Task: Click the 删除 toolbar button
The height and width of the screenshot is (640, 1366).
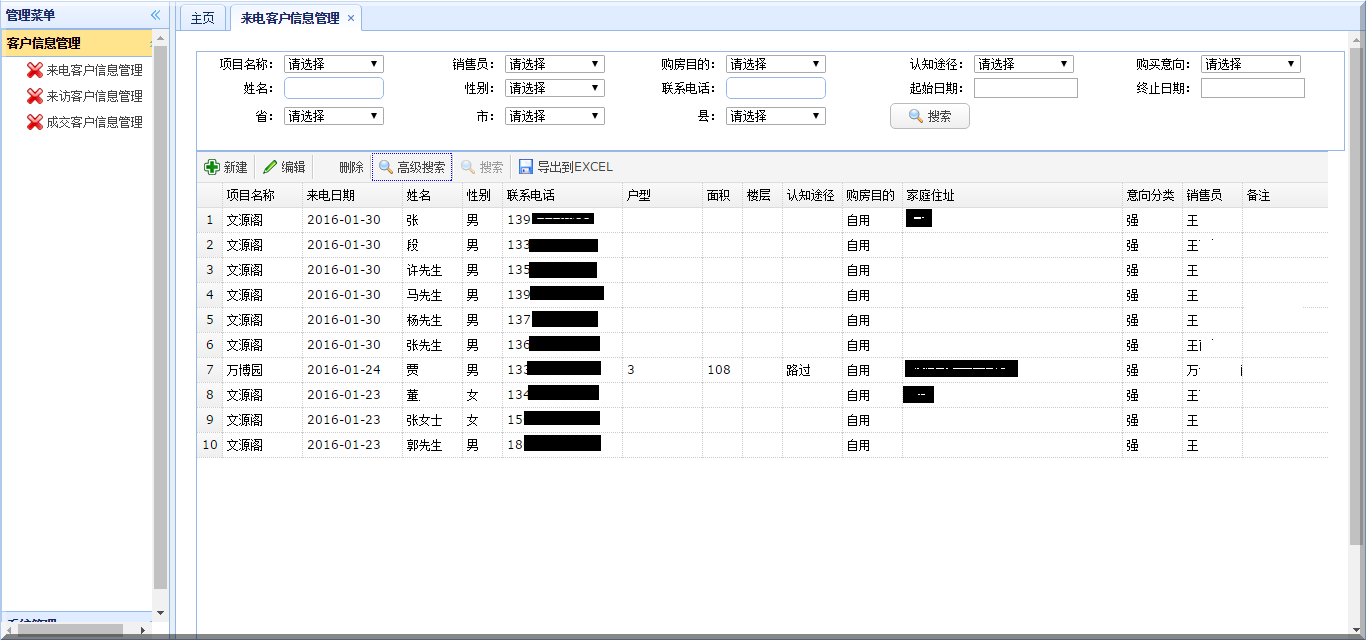Action: pyautogui.click(x=351, y=167)
